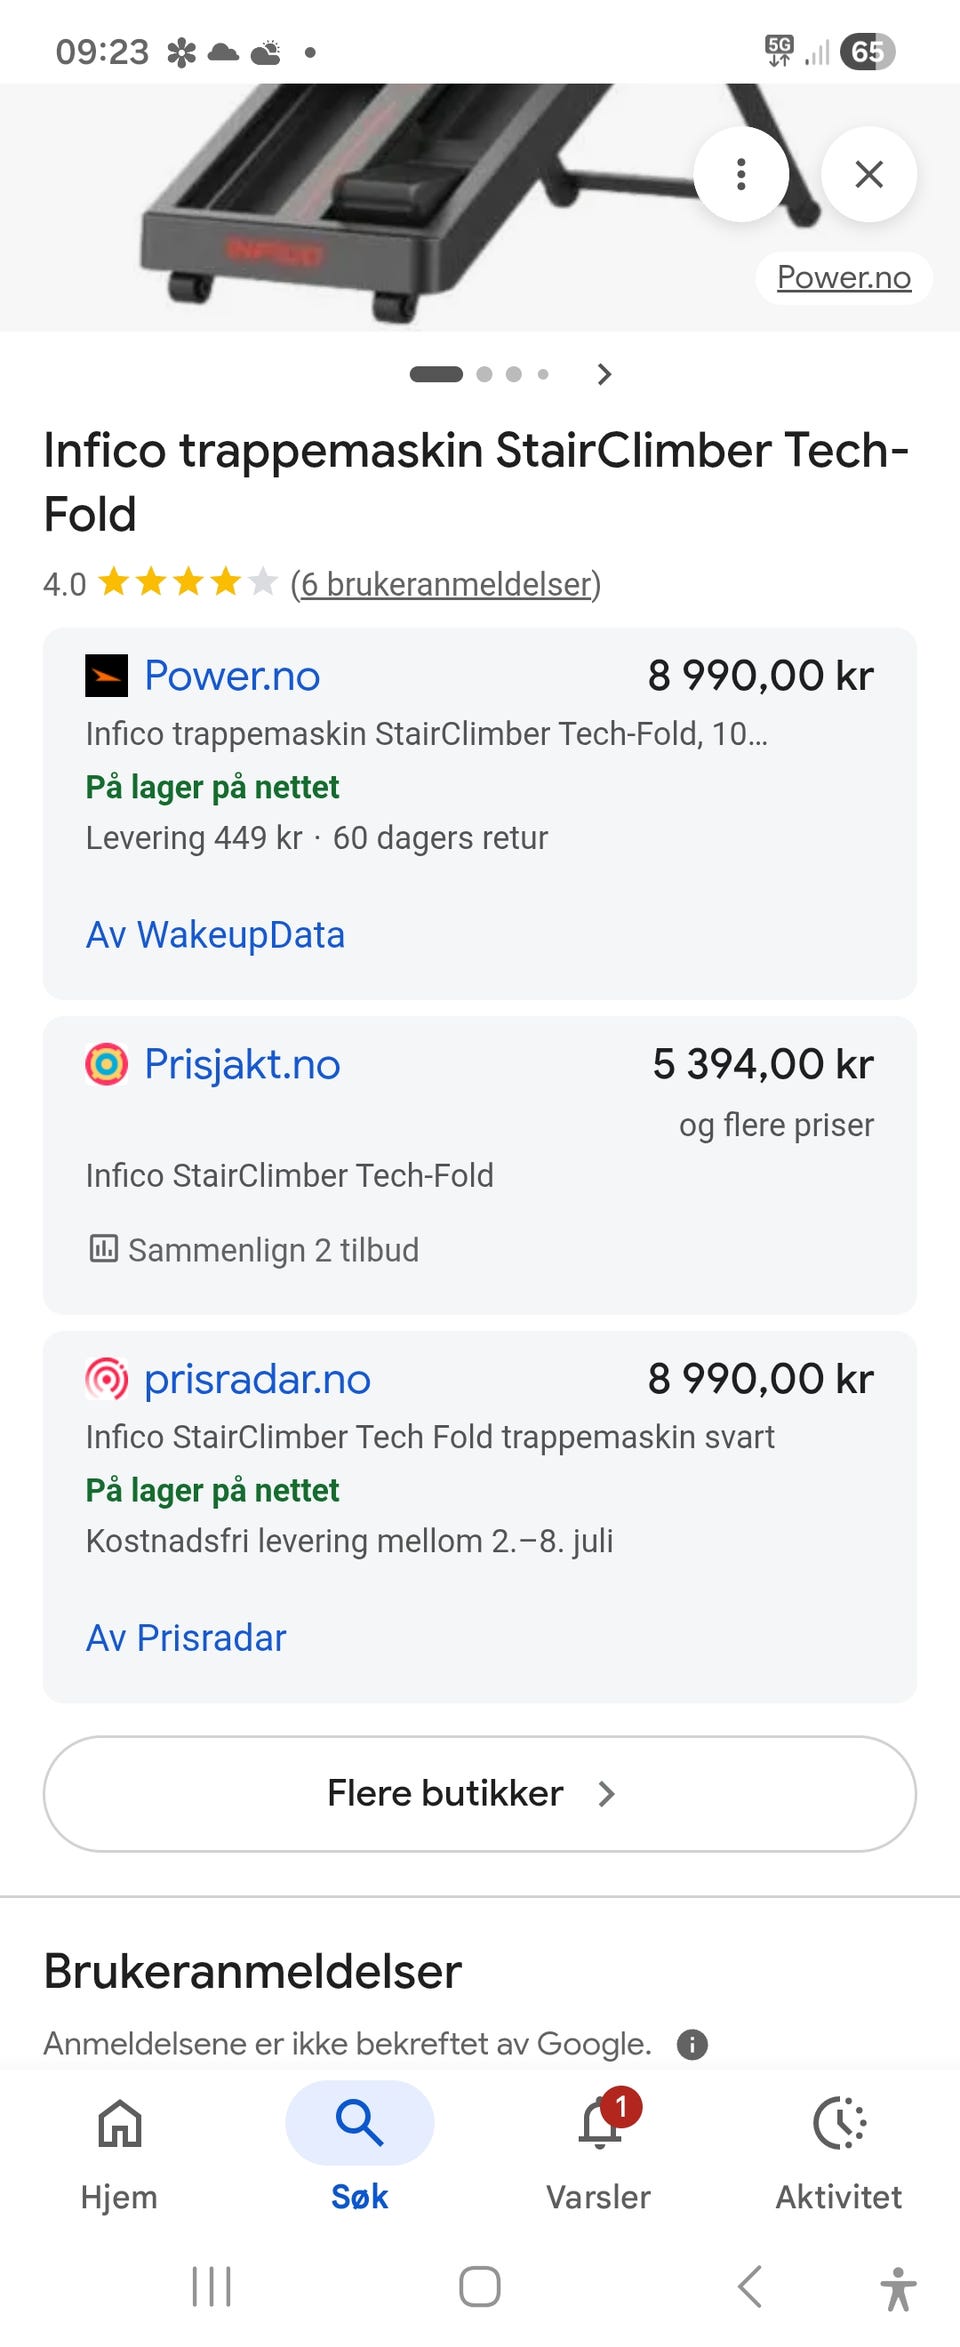Tap the prisradar.no logo icon
960x2347 pixels.
click(x=106, y=1379)
